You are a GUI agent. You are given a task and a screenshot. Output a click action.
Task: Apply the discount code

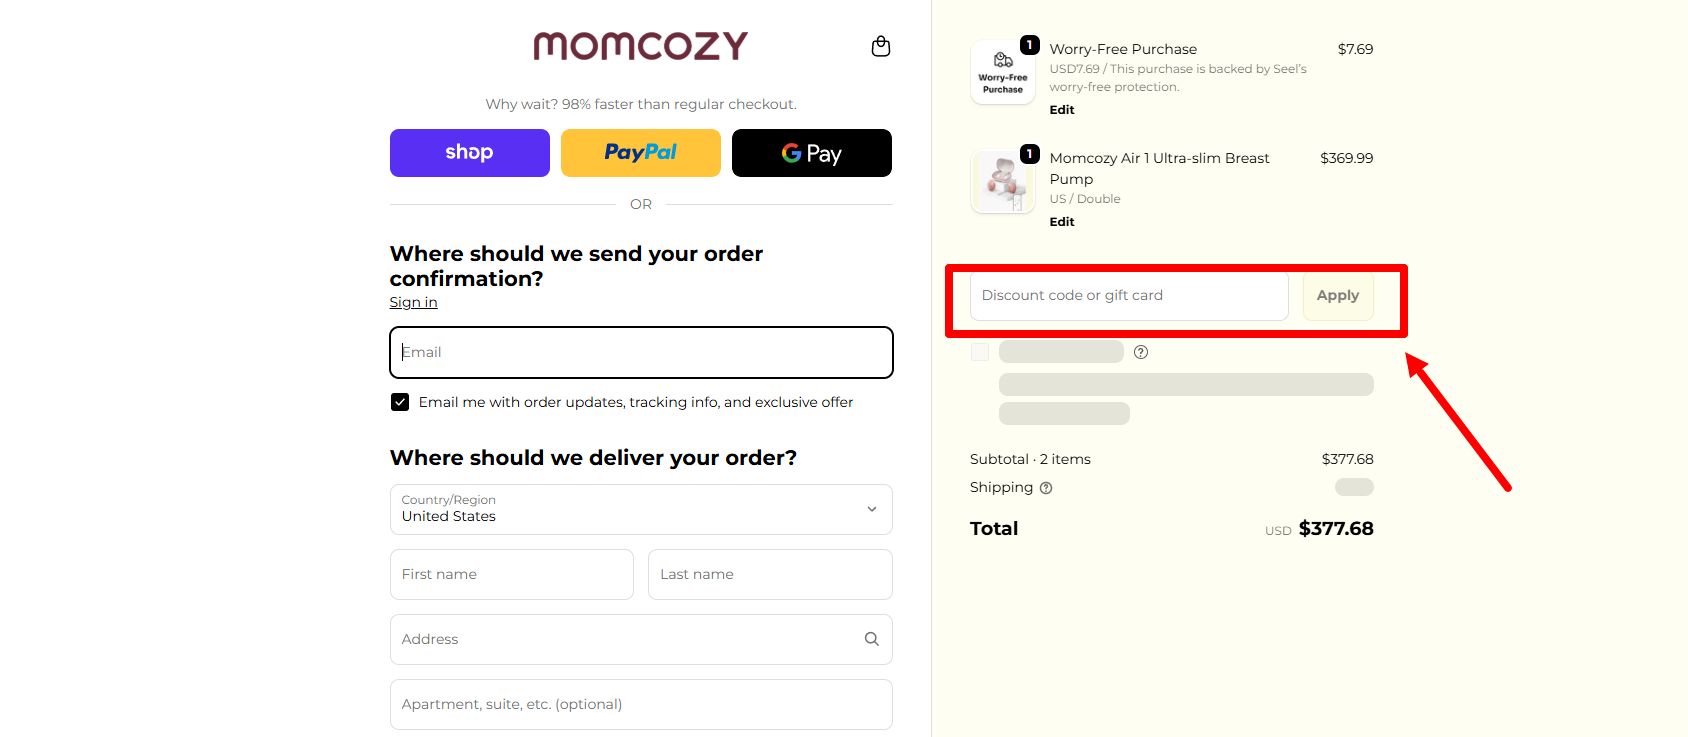pos(1337,295)
